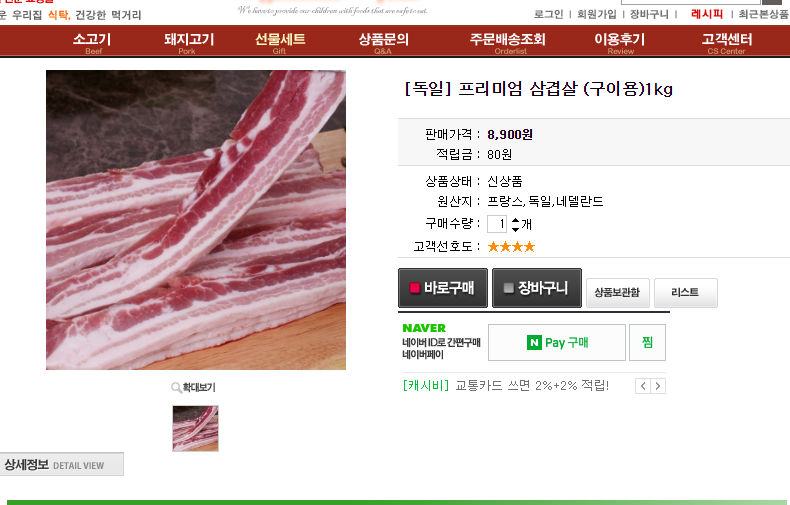This screenshot has height=505, width=790.
Task: Click the orange star customer rating
Action: 511,246
